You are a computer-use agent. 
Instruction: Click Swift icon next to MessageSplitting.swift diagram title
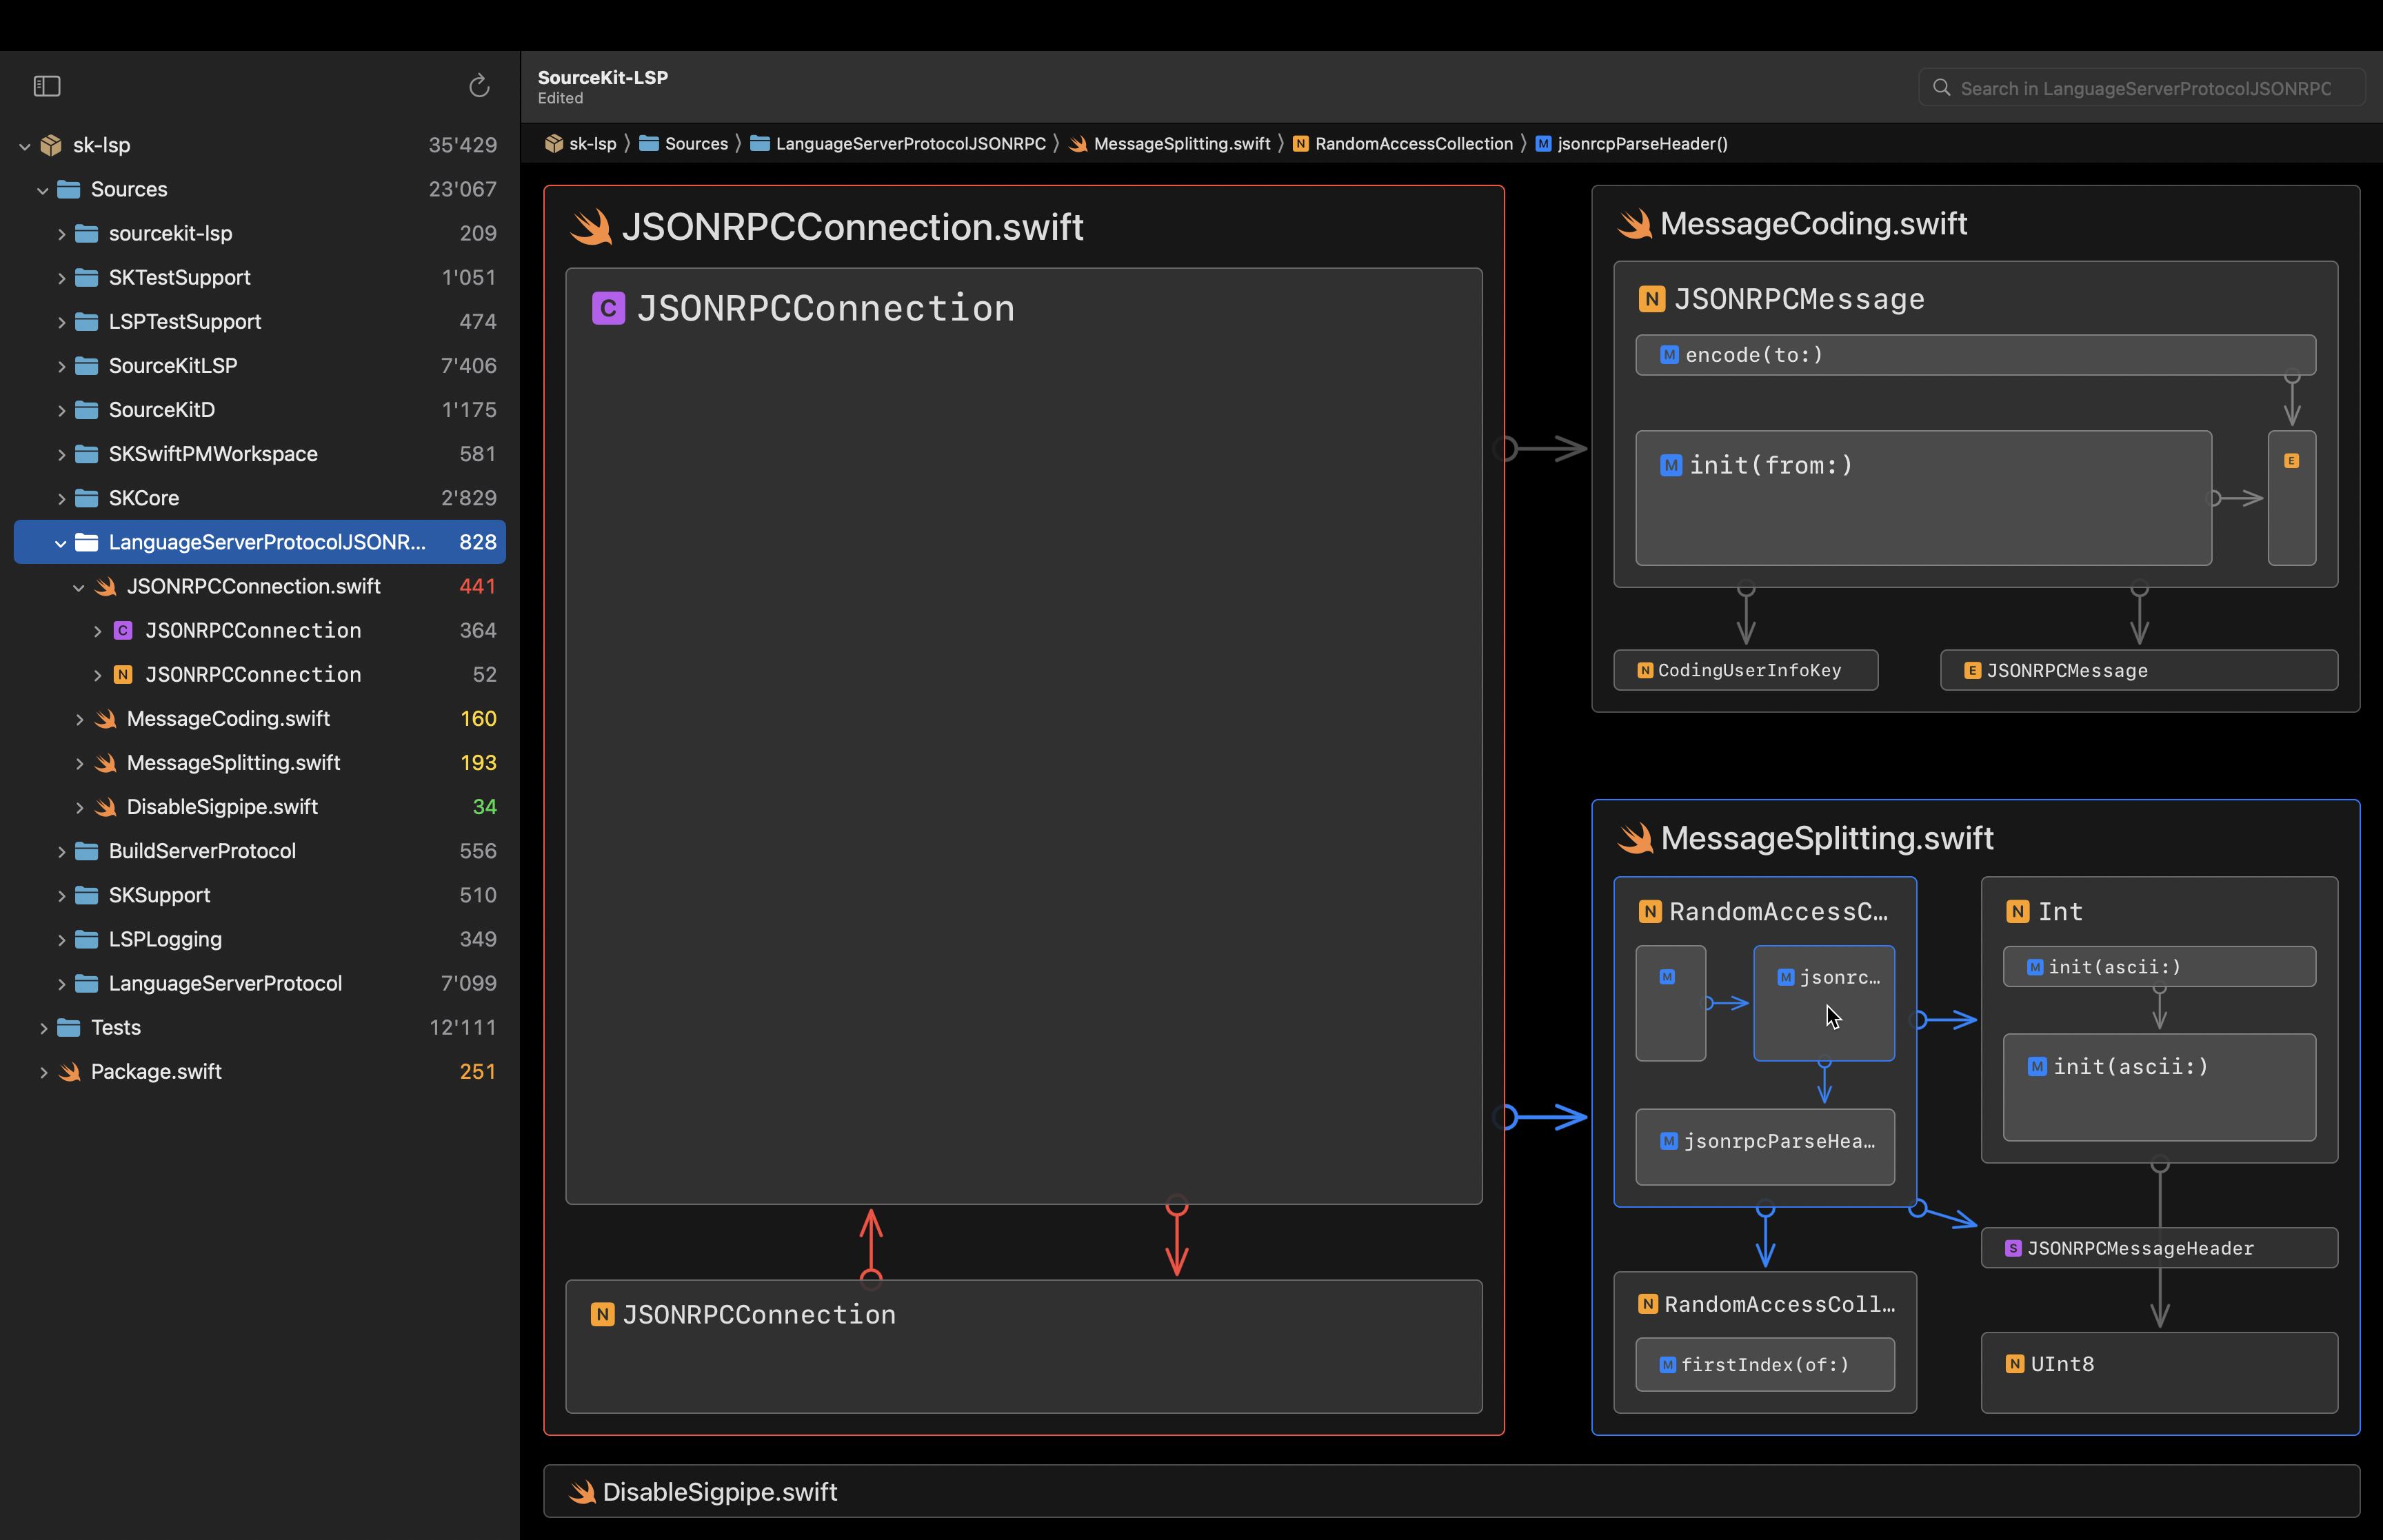(x=1635, y=838)
